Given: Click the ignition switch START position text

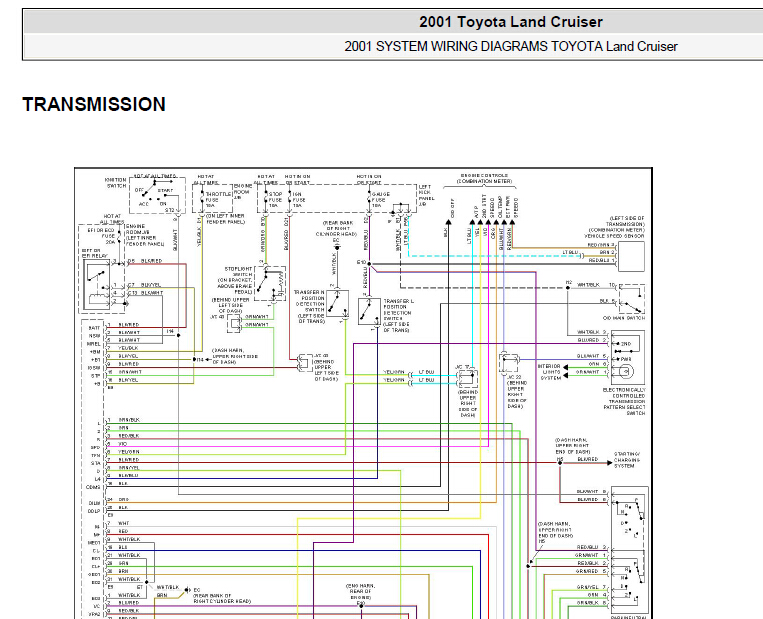Looking at the screenshot, I should (x=165, y=191).
